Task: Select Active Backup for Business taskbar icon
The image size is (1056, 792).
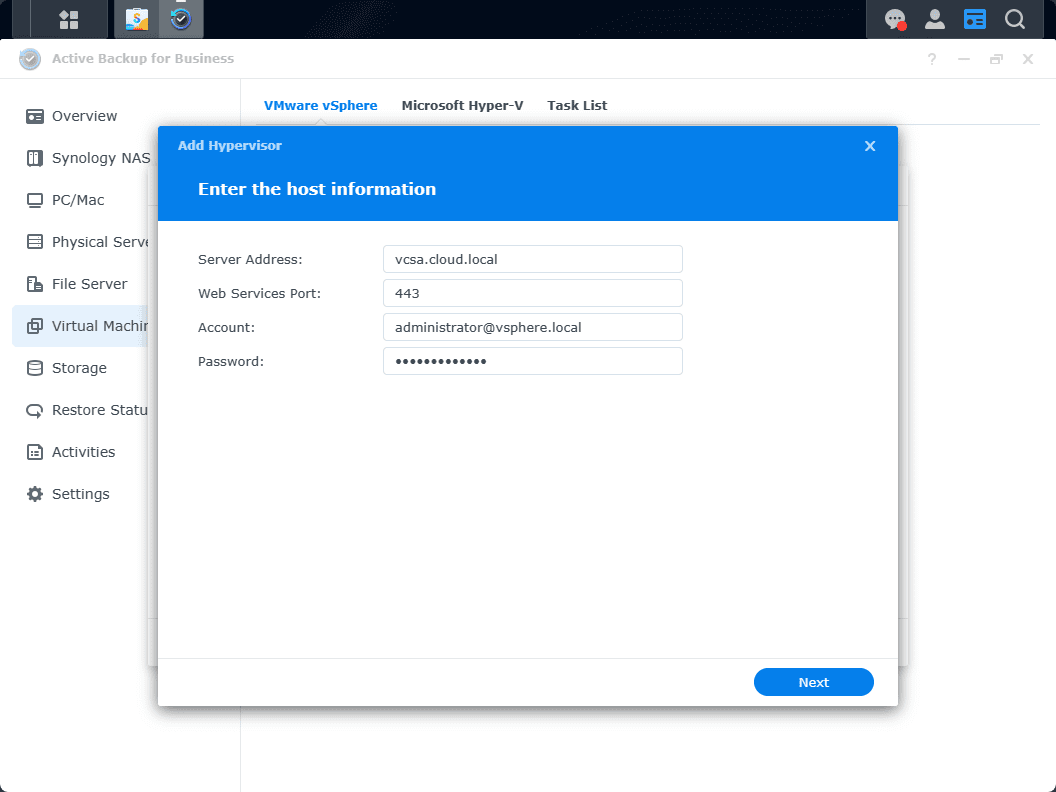Action: [180, 20]
